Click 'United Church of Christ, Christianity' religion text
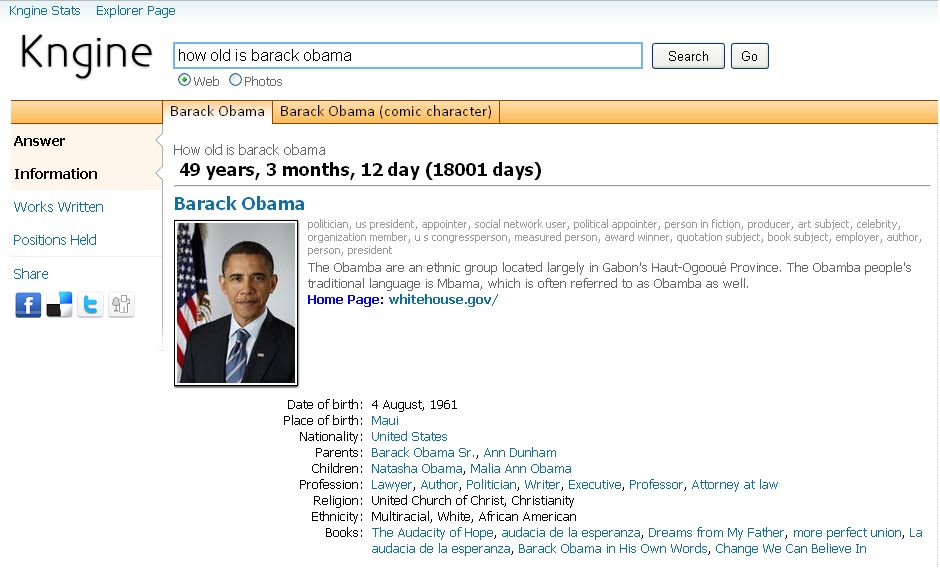Viewport: 940px width, 570px height. 472,500
